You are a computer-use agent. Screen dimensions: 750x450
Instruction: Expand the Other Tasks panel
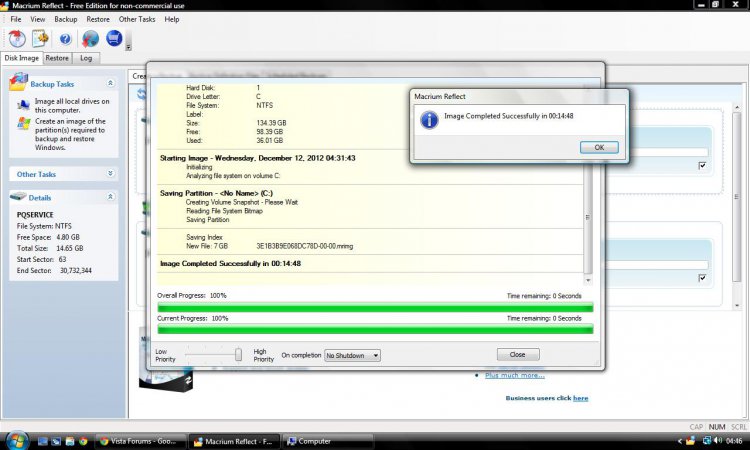(x=110, y=174)
